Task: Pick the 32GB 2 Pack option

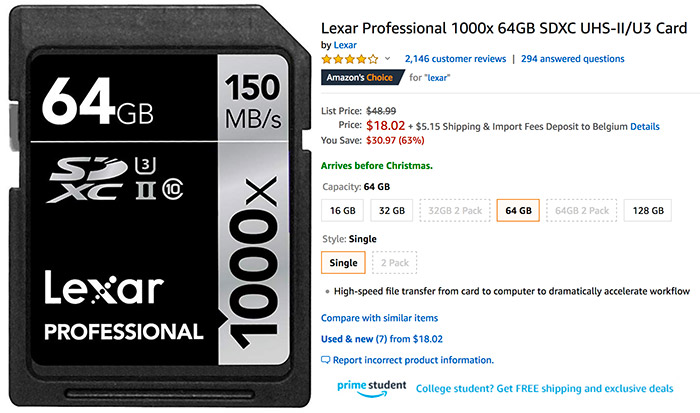Action: pyautogui.click(x=455, y=211)
